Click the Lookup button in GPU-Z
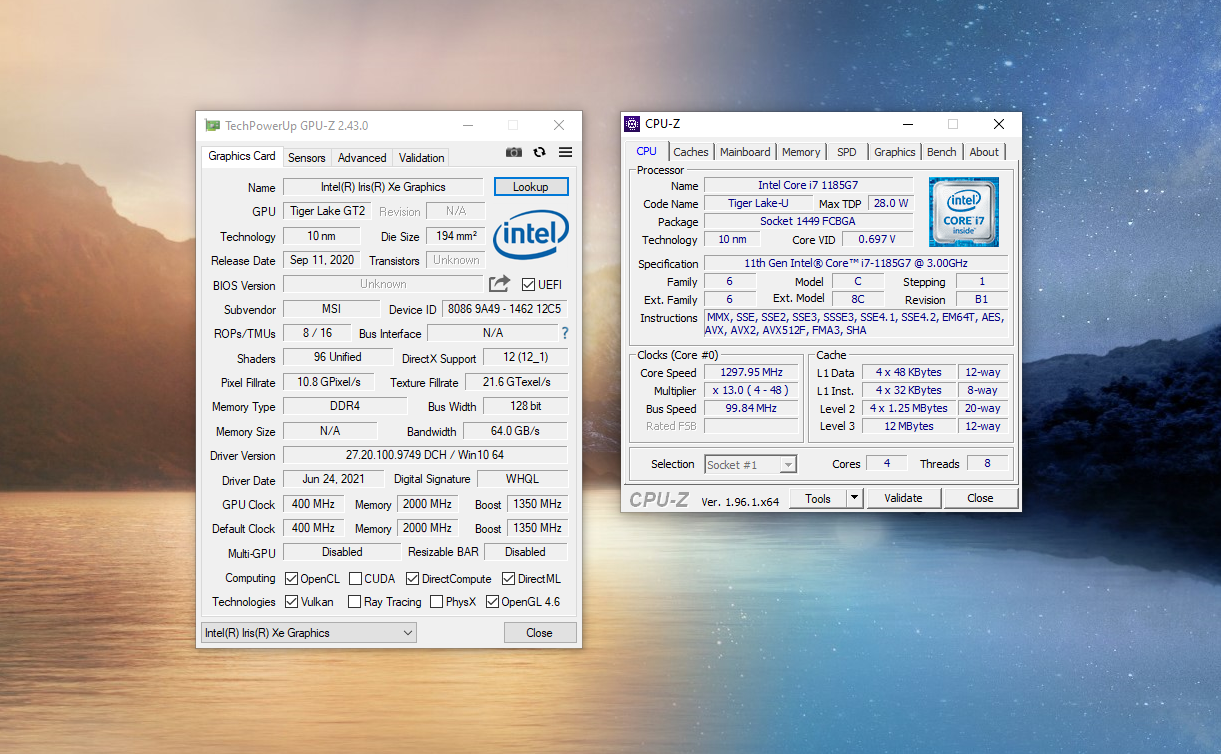Viewport: 1221px width, 754px height. [531, 186]
